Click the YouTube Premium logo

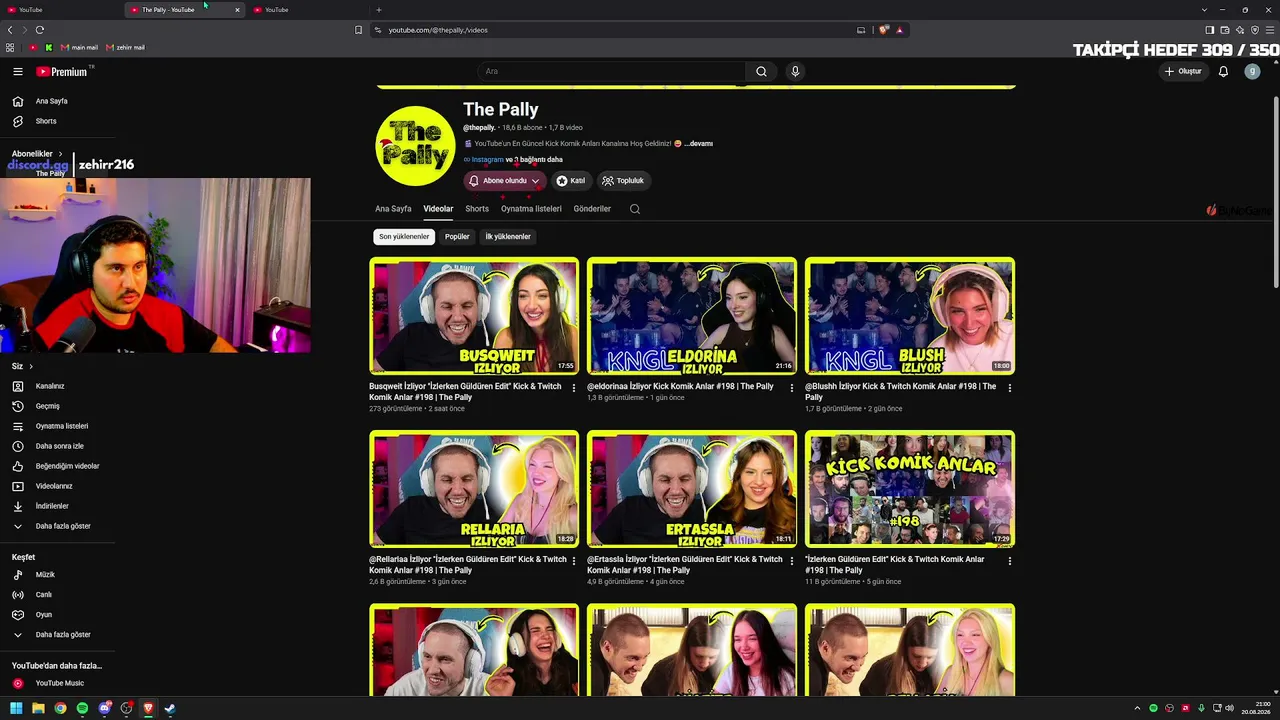pos(63,71)
